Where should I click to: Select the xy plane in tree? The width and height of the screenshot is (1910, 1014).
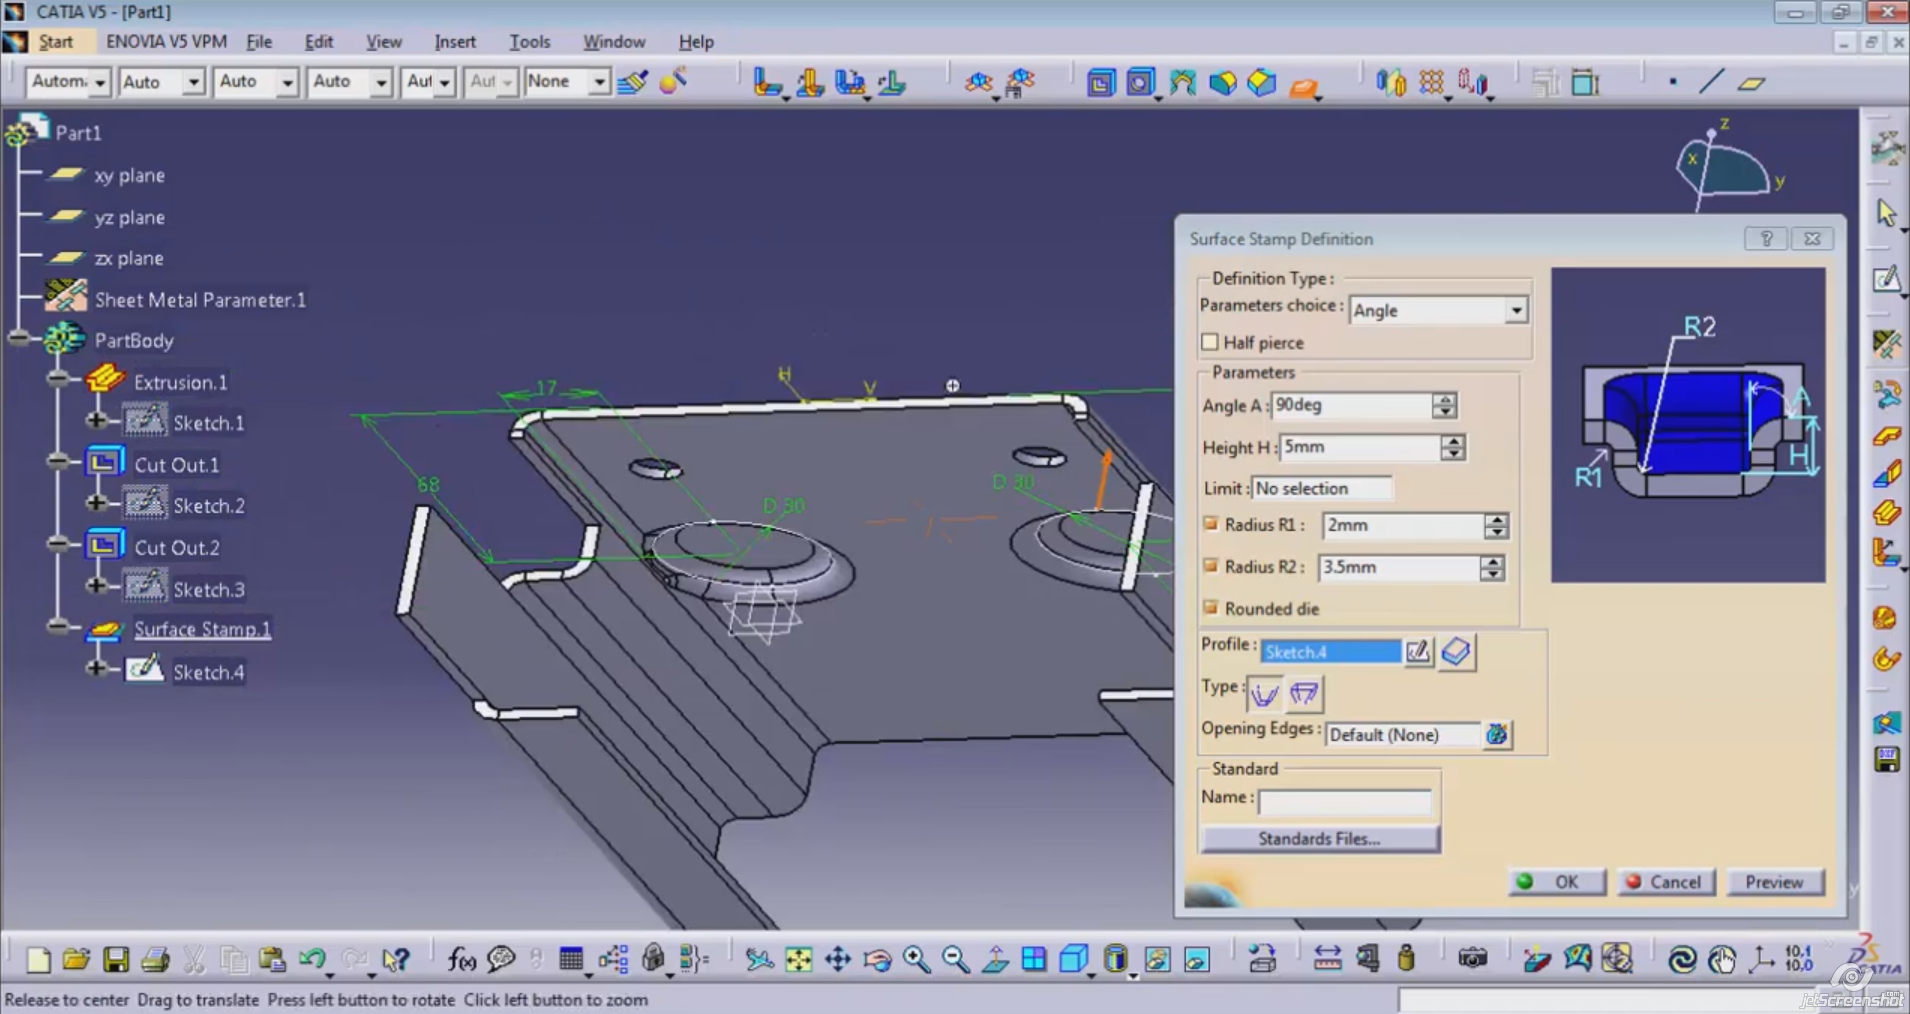click(129, 175)
